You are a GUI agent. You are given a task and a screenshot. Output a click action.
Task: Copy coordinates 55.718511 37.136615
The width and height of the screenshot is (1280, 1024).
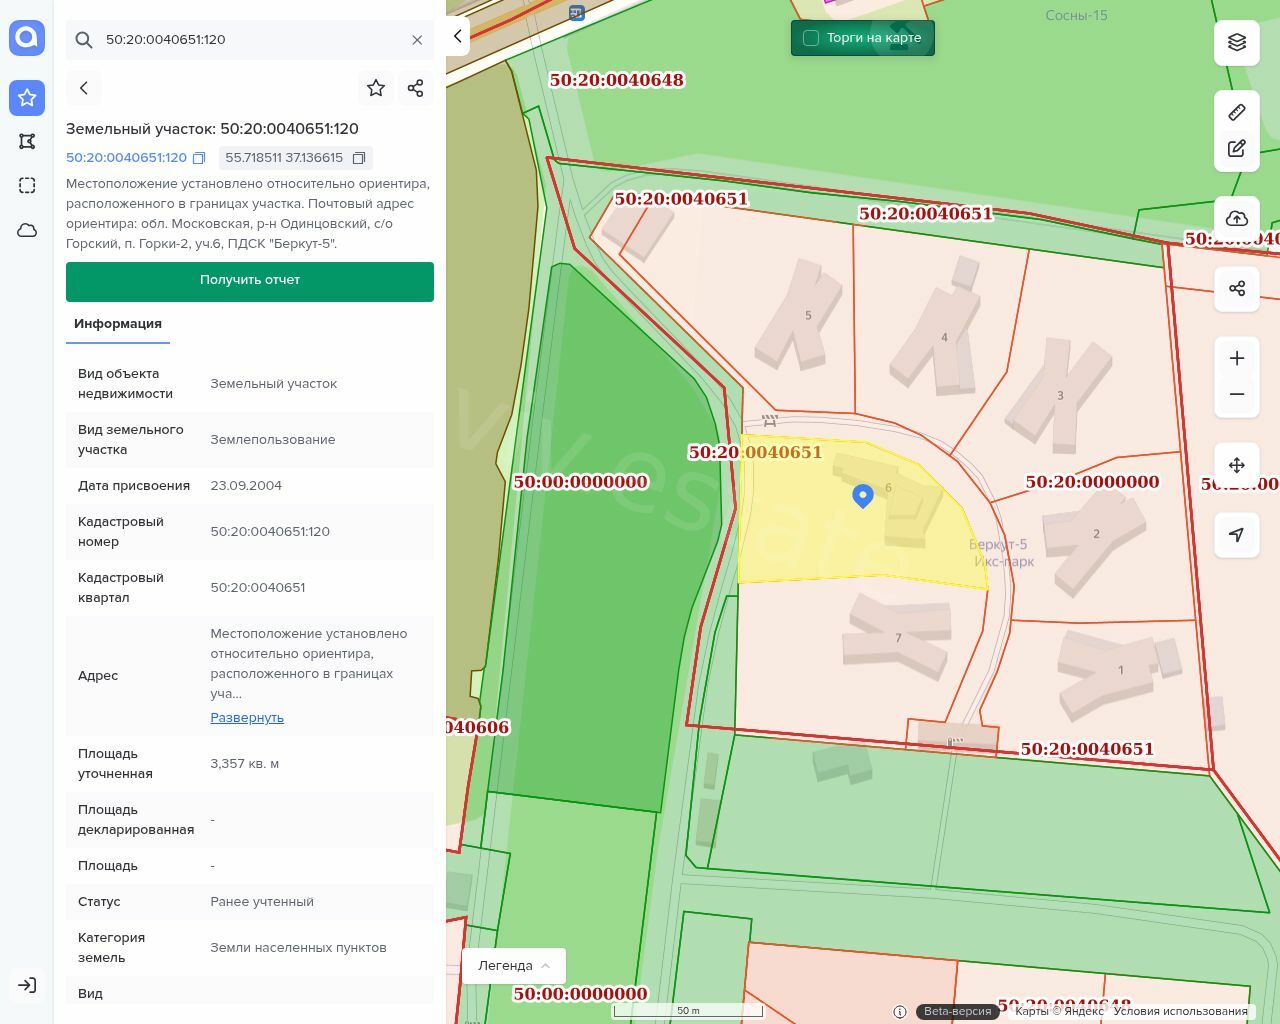point(359,158)
